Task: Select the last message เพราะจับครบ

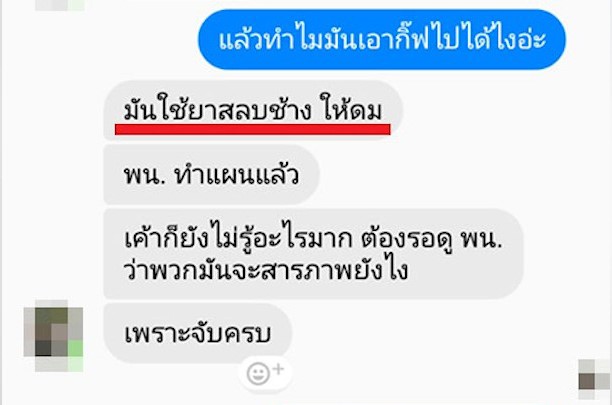Action: click(x=197, y=334)
